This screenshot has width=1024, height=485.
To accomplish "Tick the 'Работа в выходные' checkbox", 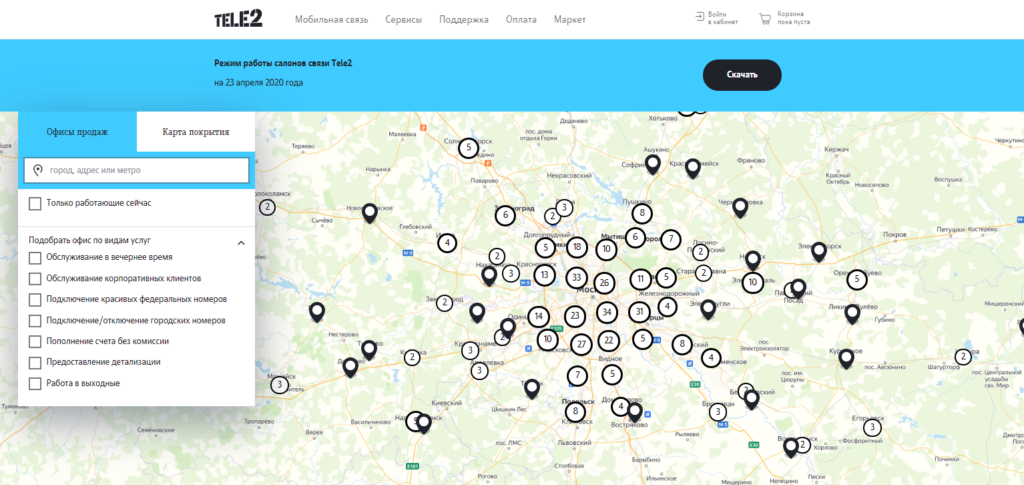I will 36,383.
